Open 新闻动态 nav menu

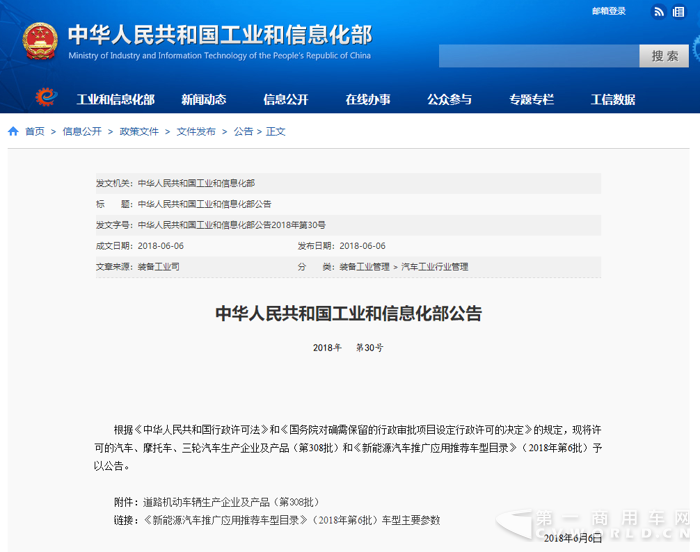click(204, 99)
